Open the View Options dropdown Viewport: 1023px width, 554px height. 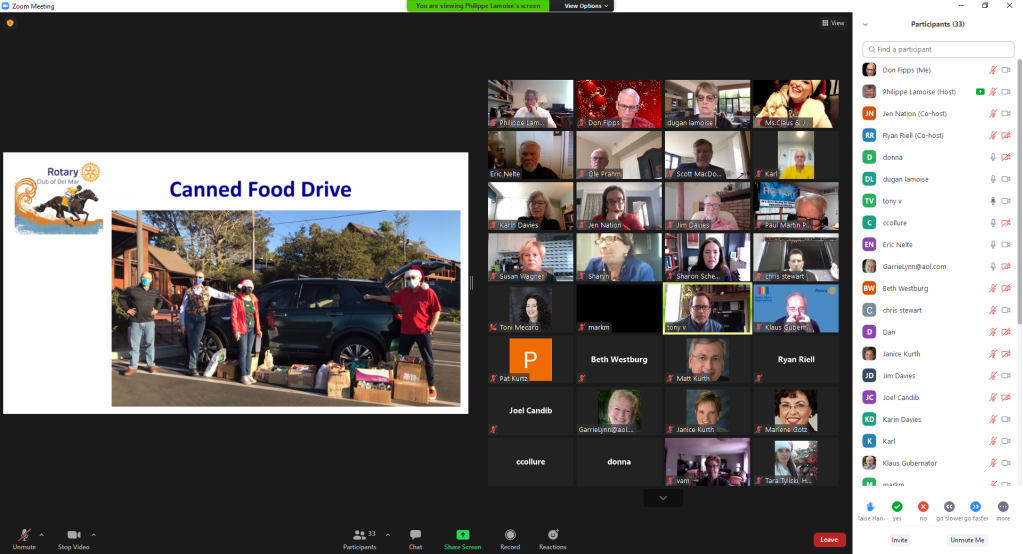coord(585,6)
